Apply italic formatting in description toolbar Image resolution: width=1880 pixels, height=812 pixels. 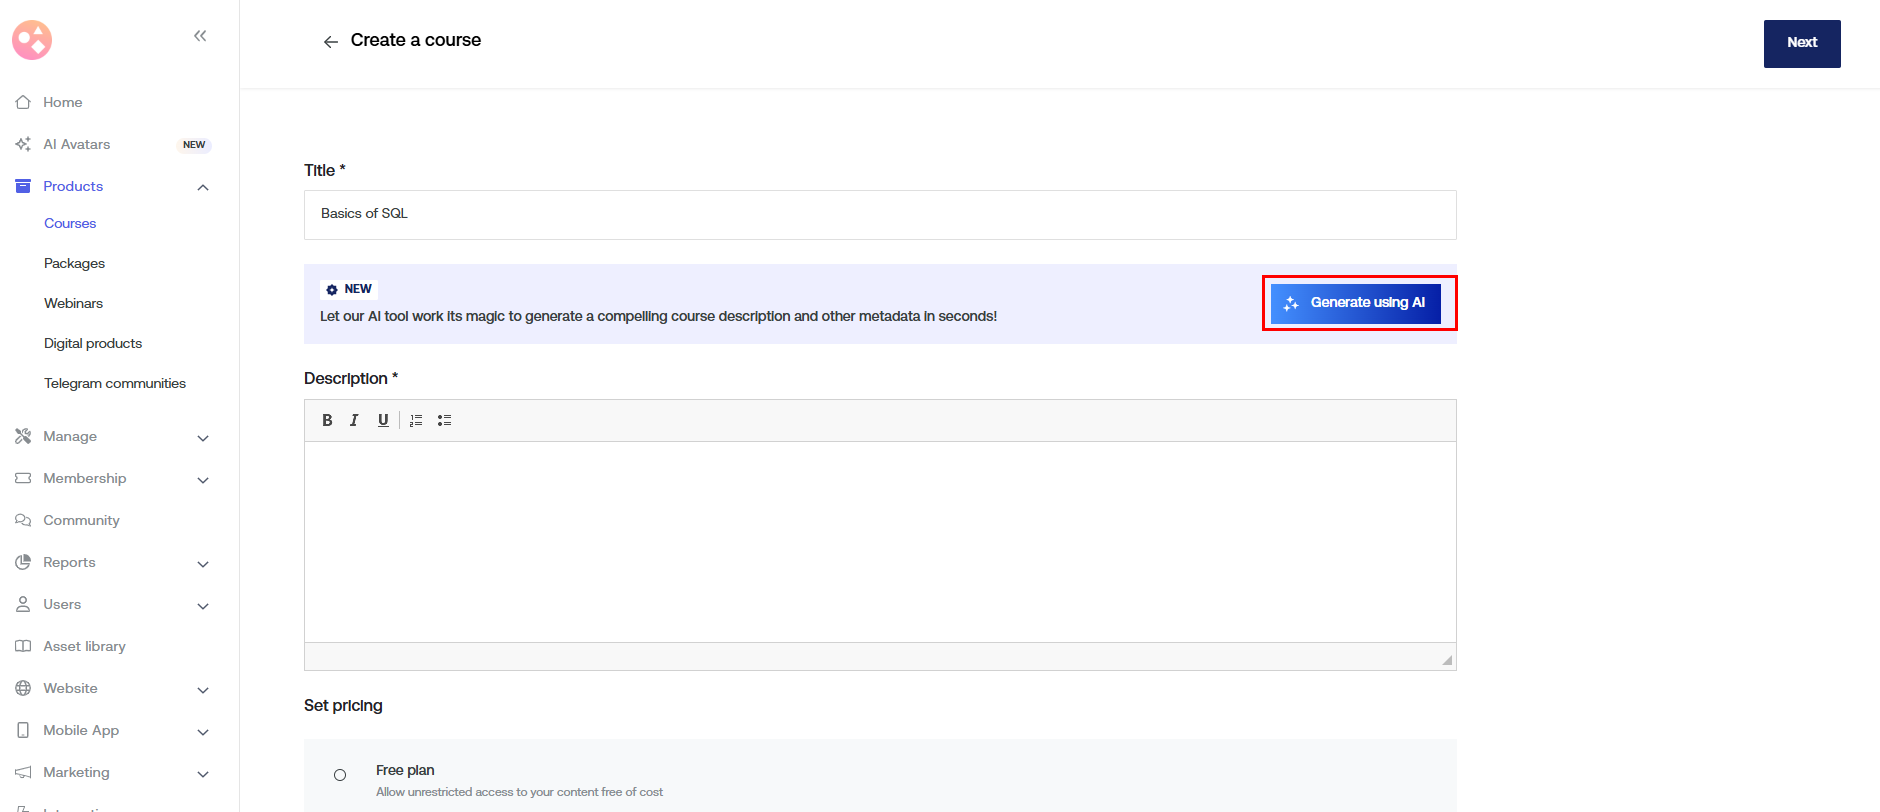click(x=354, y=421)
